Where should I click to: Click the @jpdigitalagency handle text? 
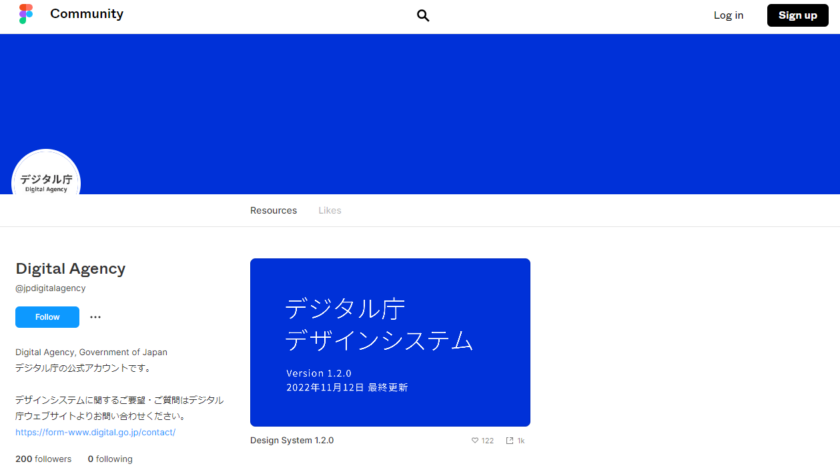point(50,288)
